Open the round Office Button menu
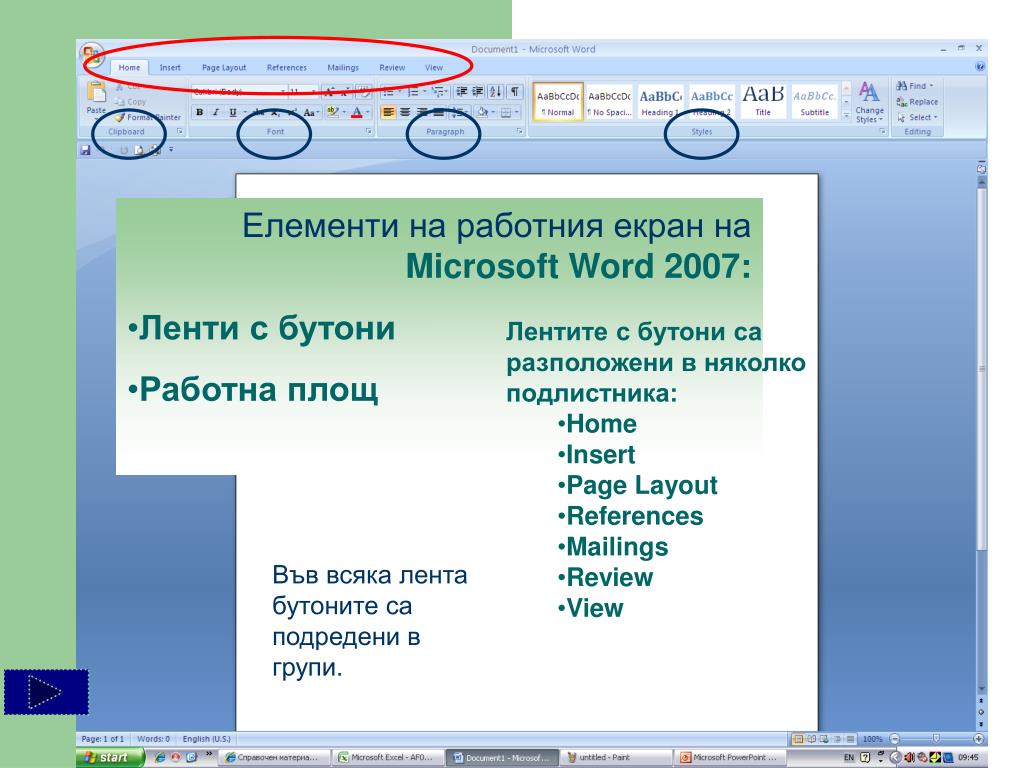1024x768 pixels. [92, 55]
